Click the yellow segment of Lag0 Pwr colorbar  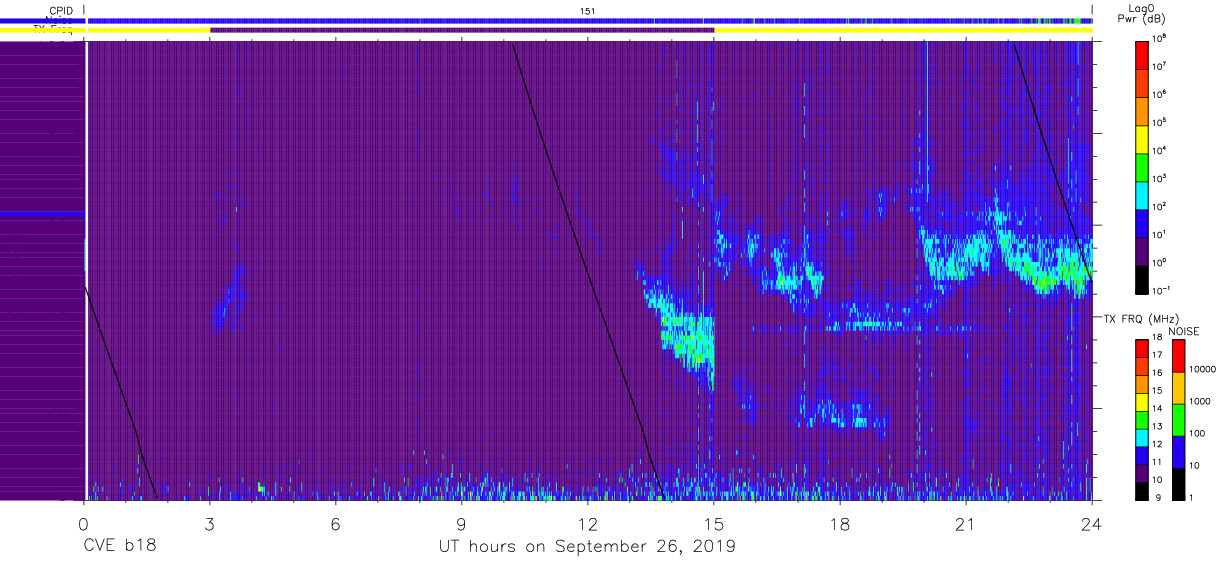1142,138
